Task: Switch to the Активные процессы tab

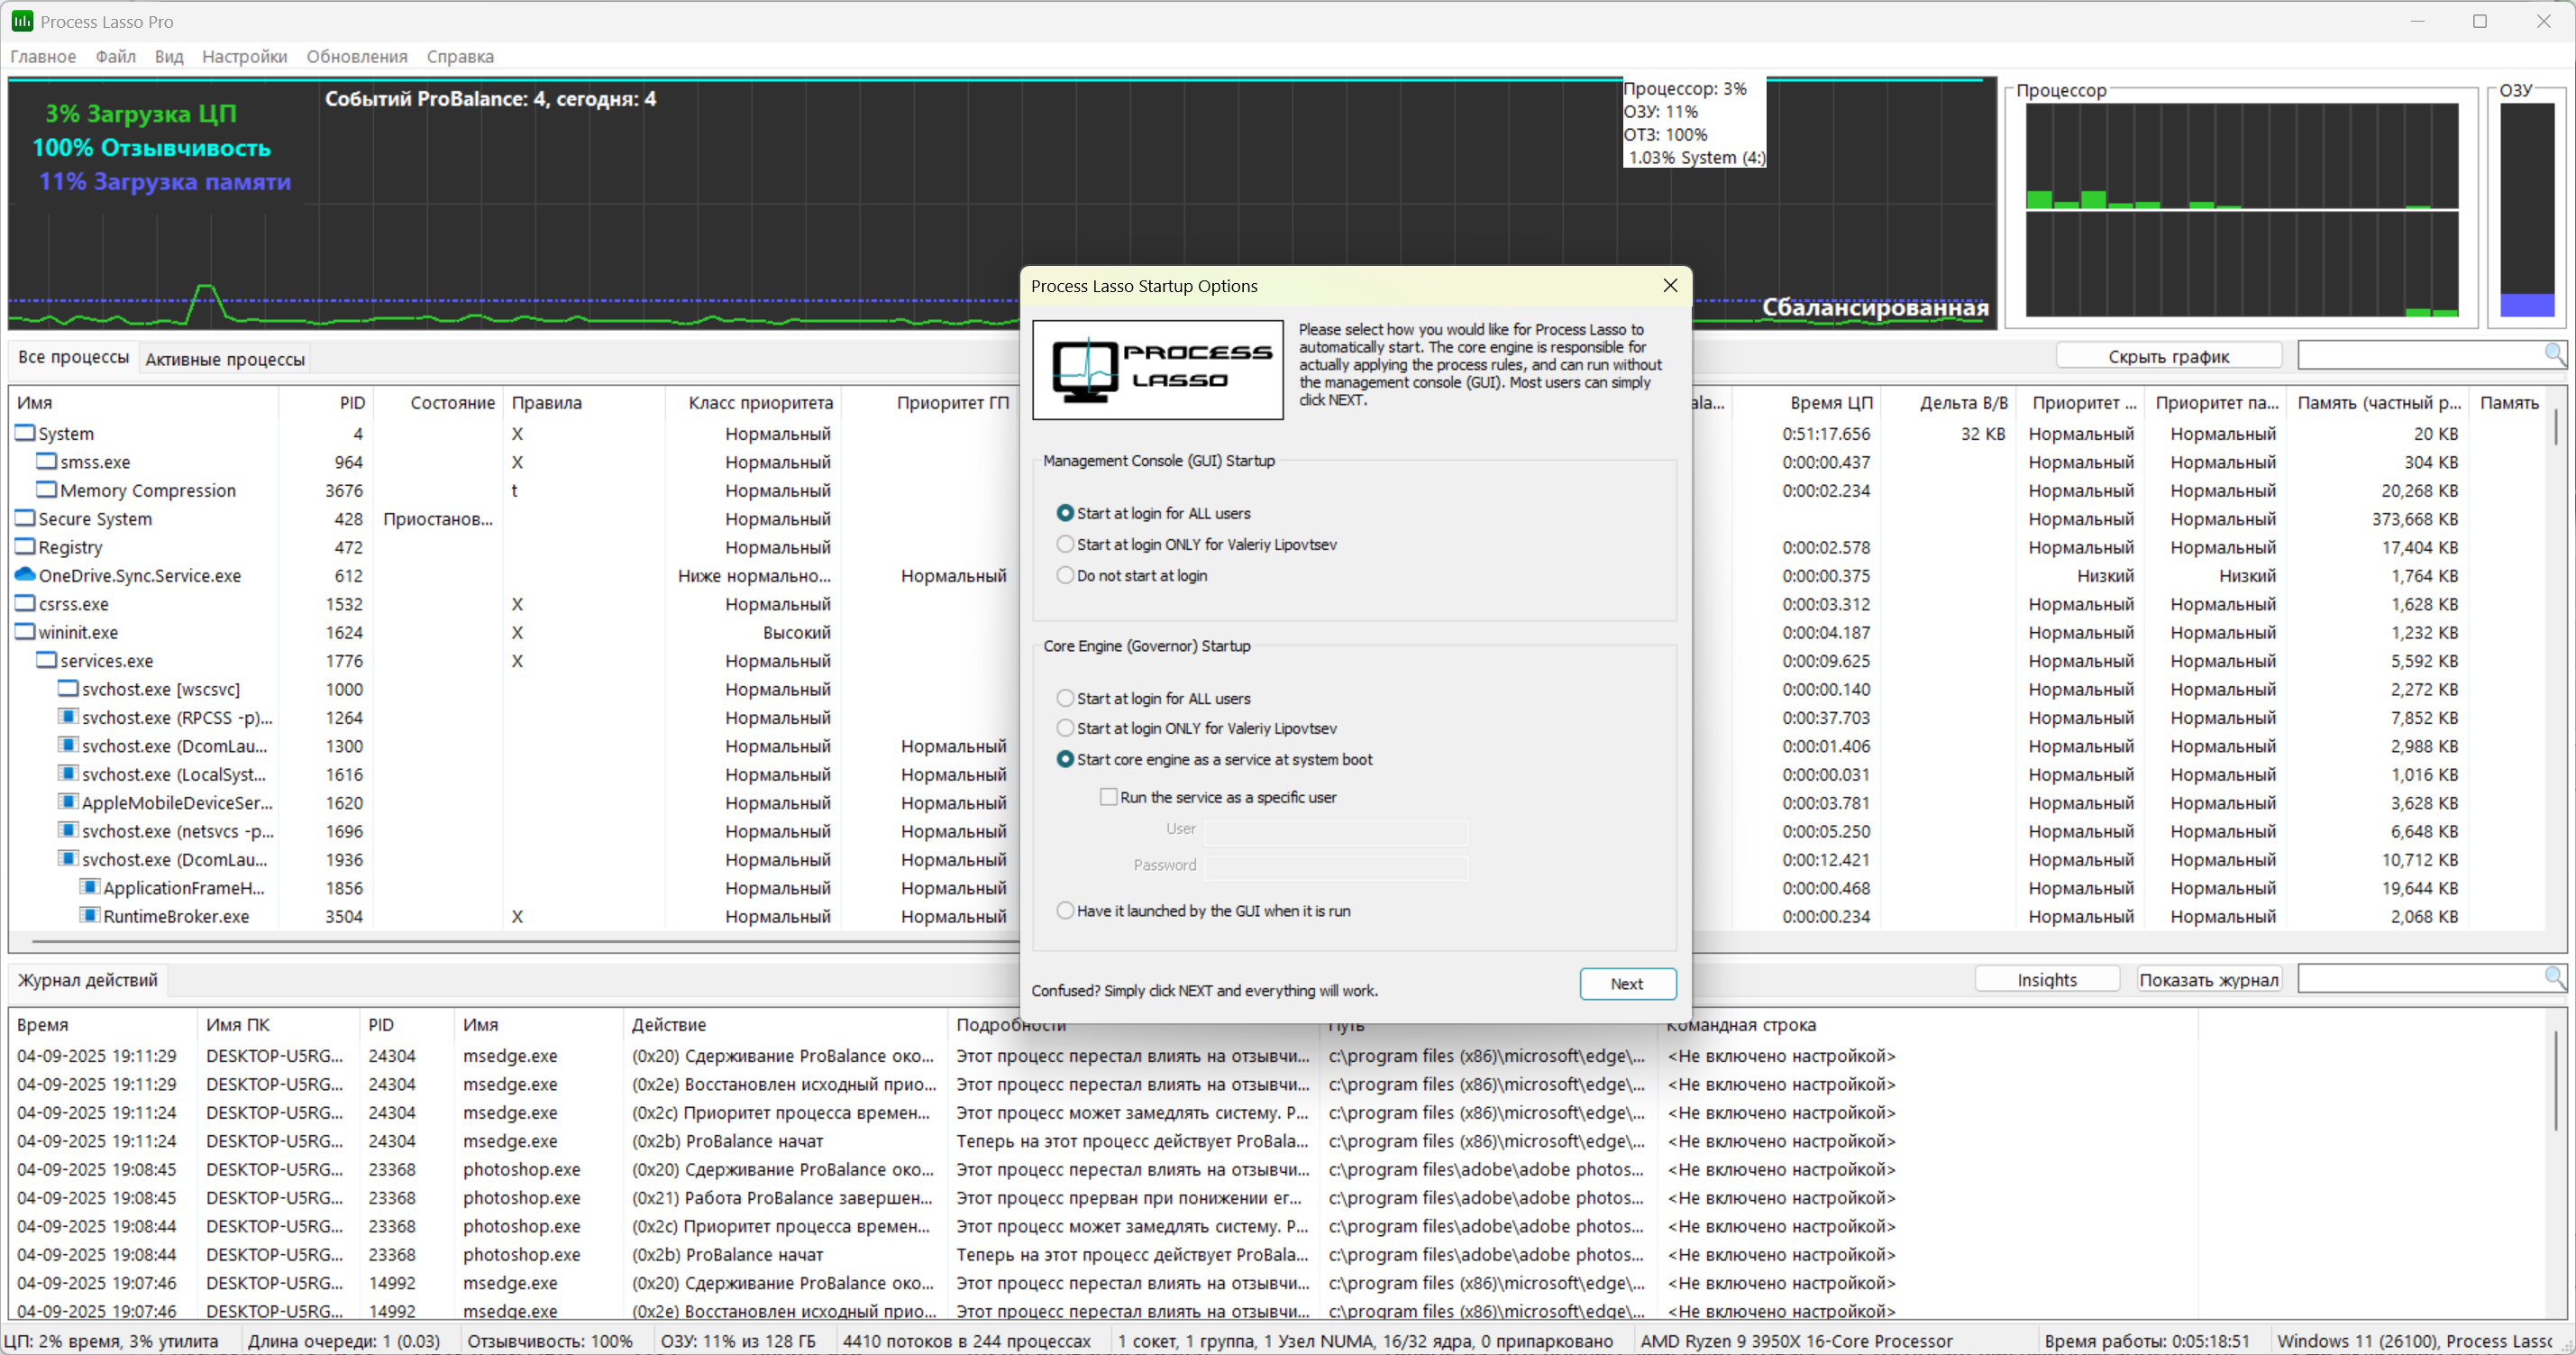Action: pyautogui.click(x=225, y=358)
